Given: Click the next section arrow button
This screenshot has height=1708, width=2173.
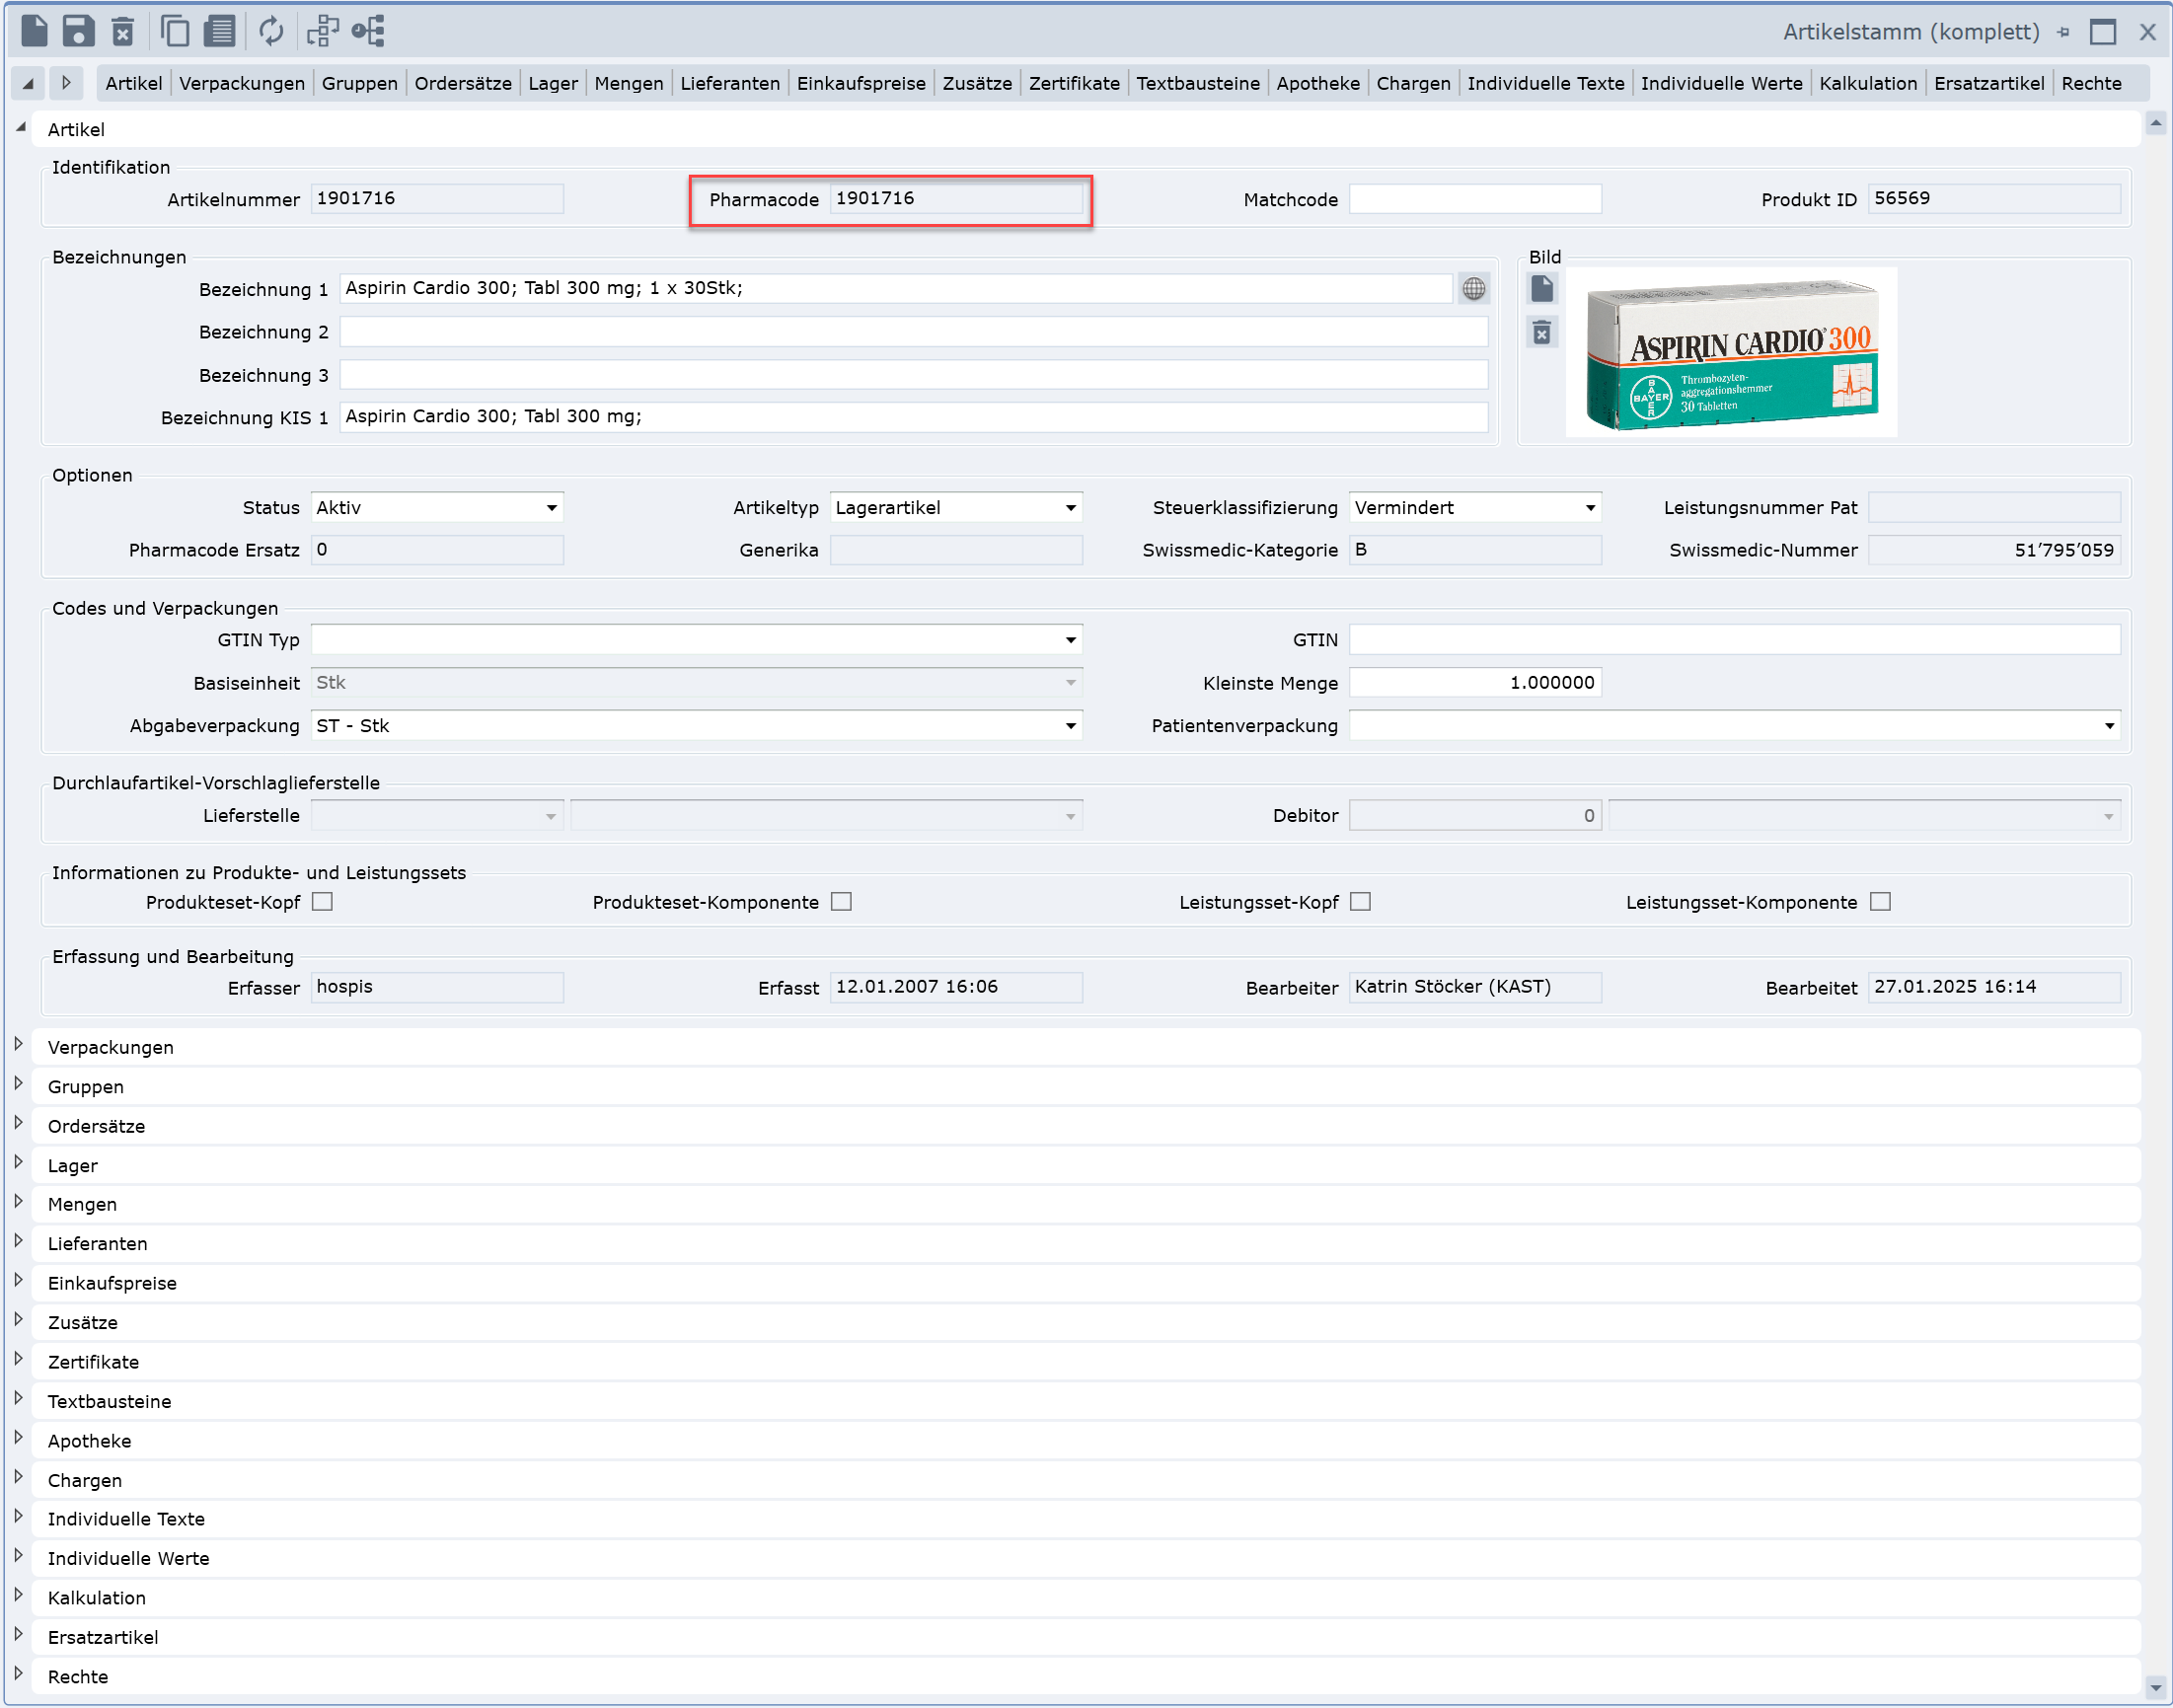Looking at the screenshot, I should pos(66,83).
